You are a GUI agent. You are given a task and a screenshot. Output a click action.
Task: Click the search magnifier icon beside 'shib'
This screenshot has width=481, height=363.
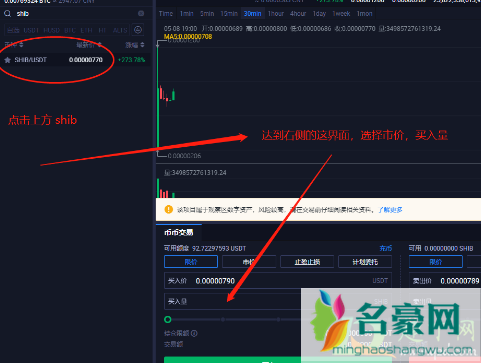click(x=8, y=14)
